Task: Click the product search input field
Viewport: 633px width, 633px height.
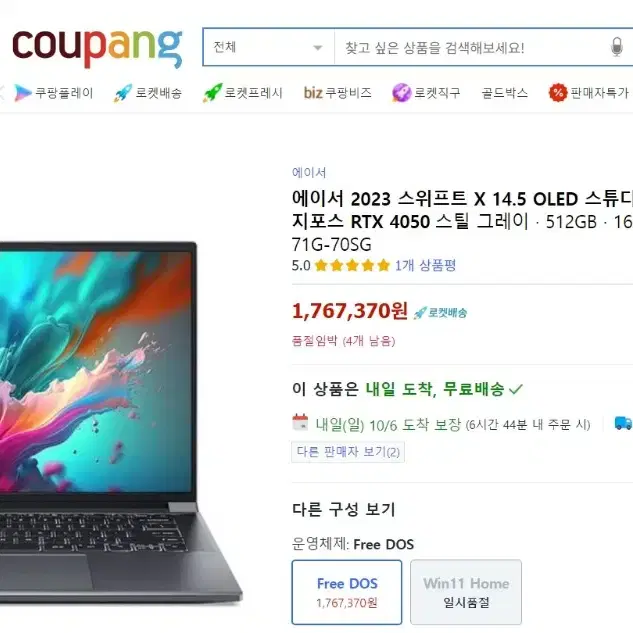Action: (470, 47)
